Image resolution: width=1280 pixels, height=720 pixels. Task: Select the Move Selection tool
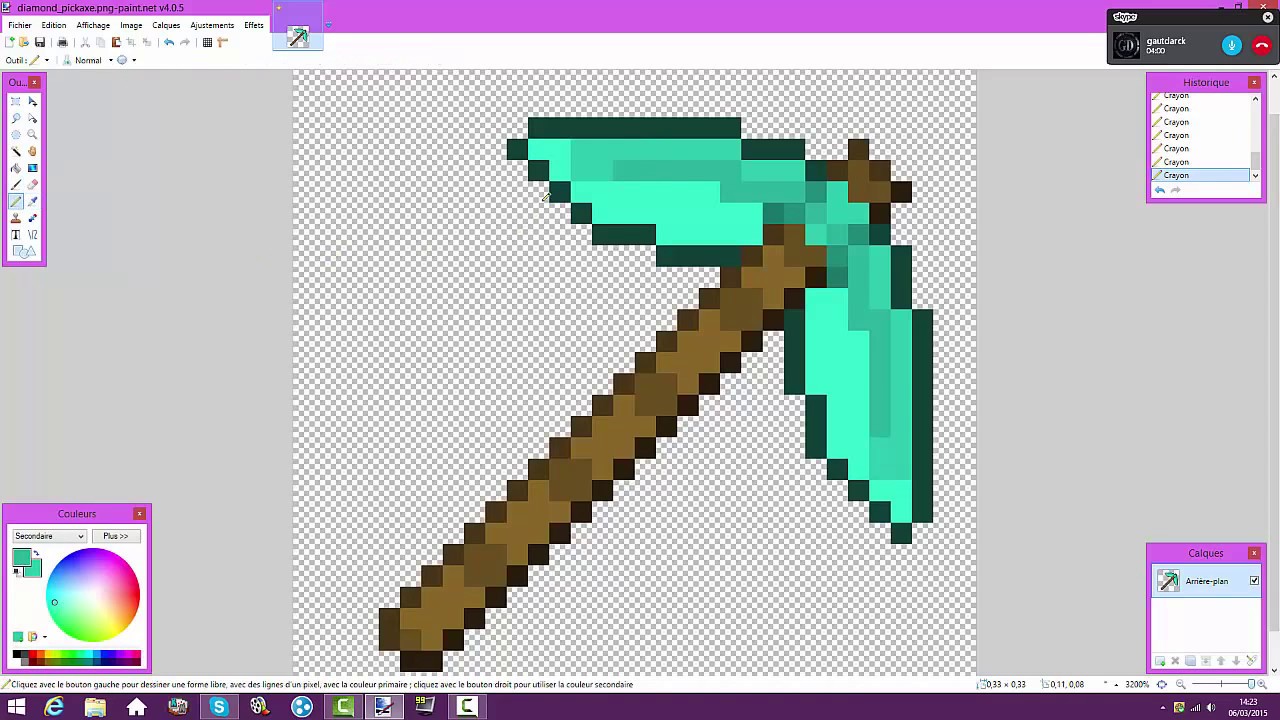click(32, 118)
